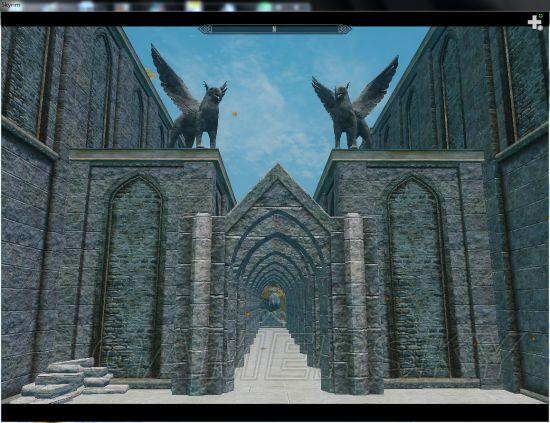
Task: Click the blurred green icon in the top bar
Action: [x=265, y=6]
